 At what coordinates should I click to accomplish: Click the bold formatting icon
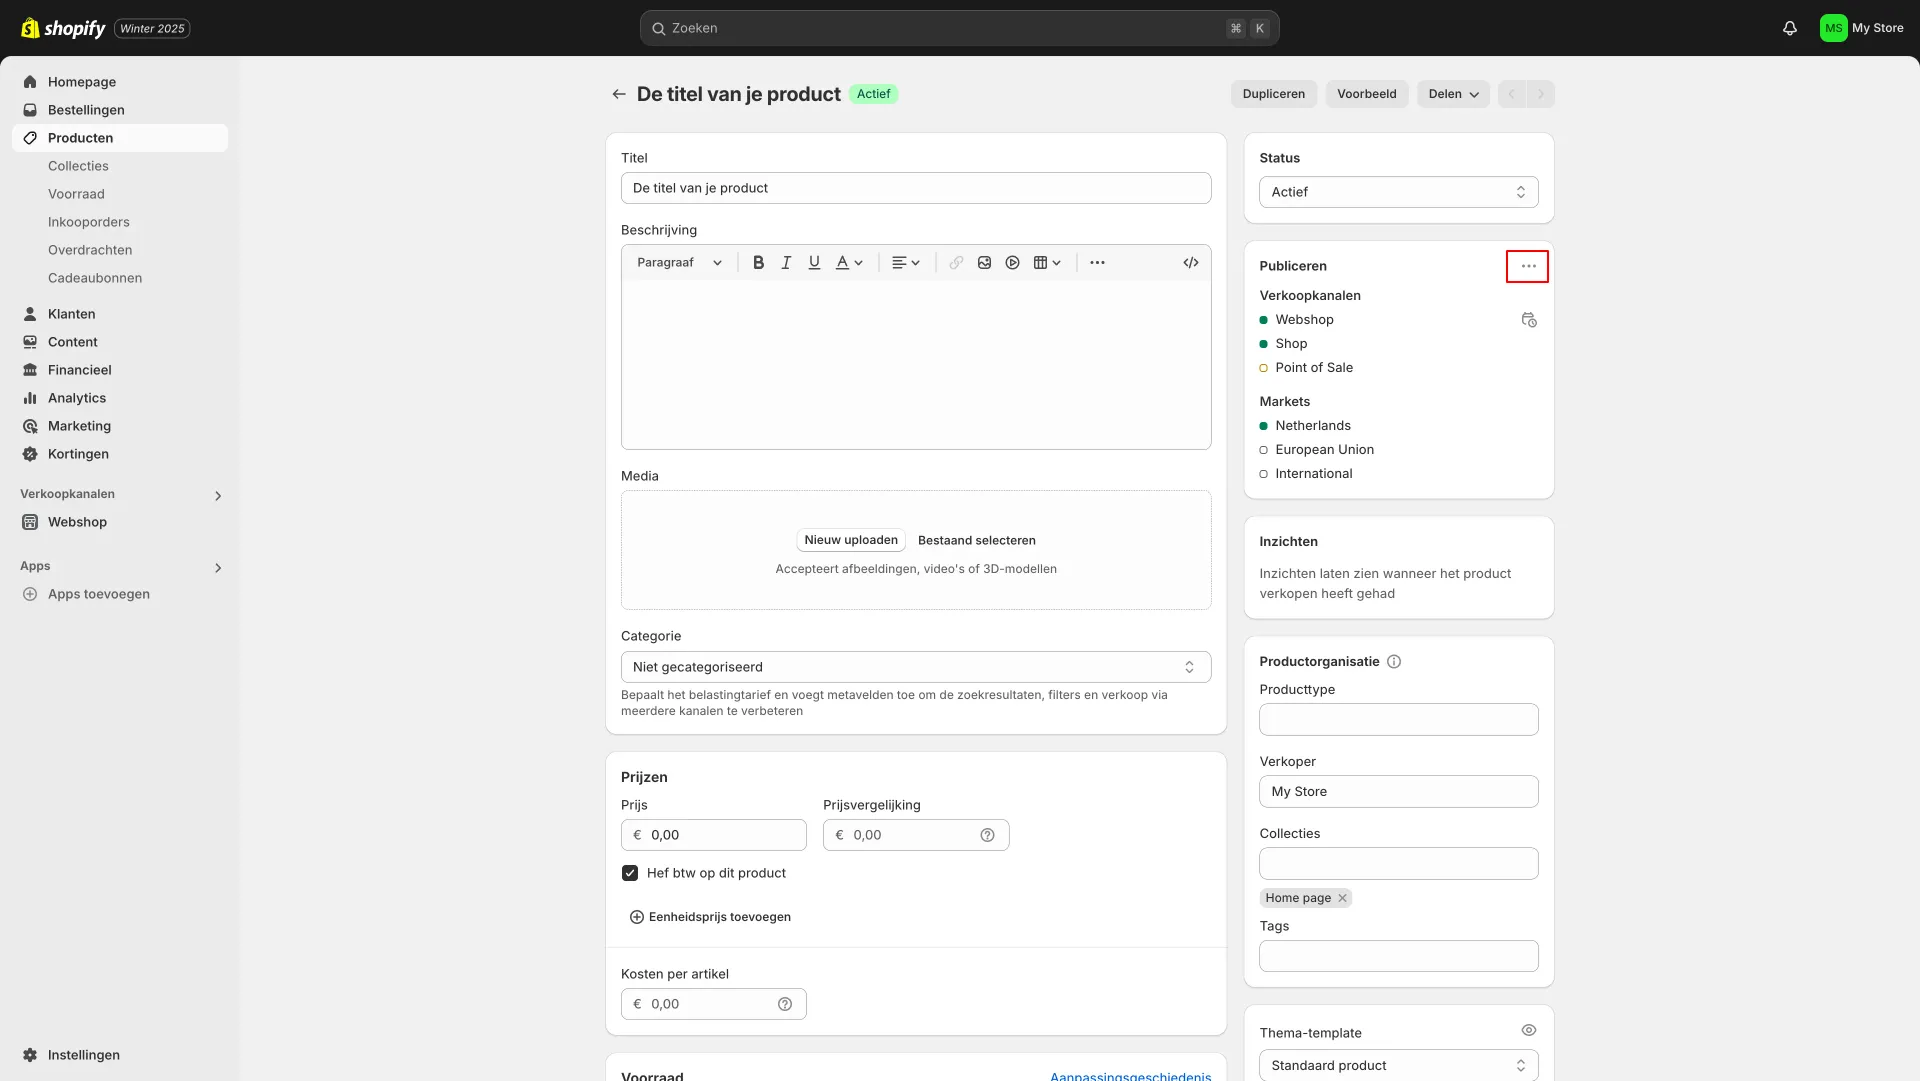point(758,262)
